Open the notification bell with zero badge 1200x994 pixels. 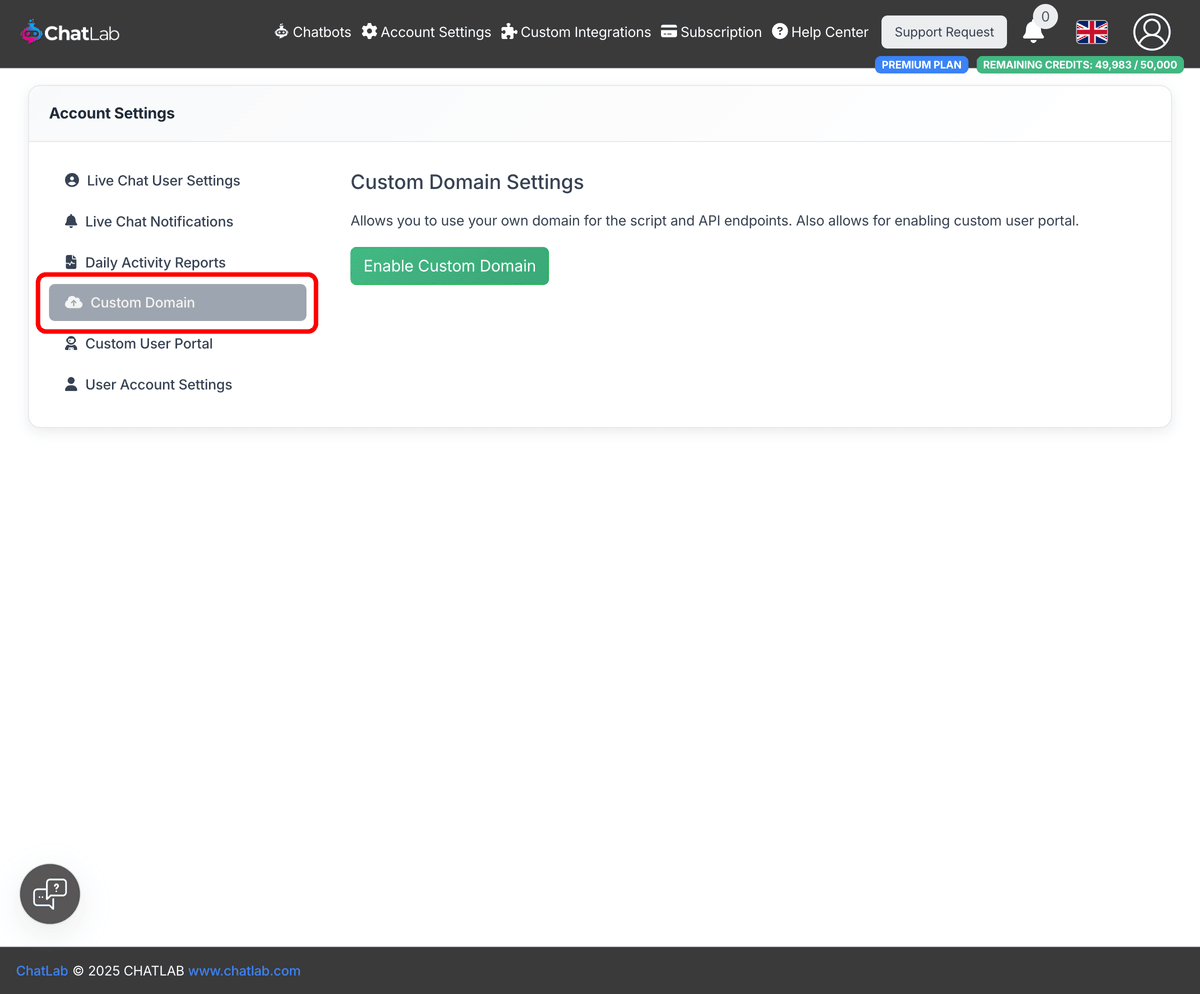click(1034, 34)
